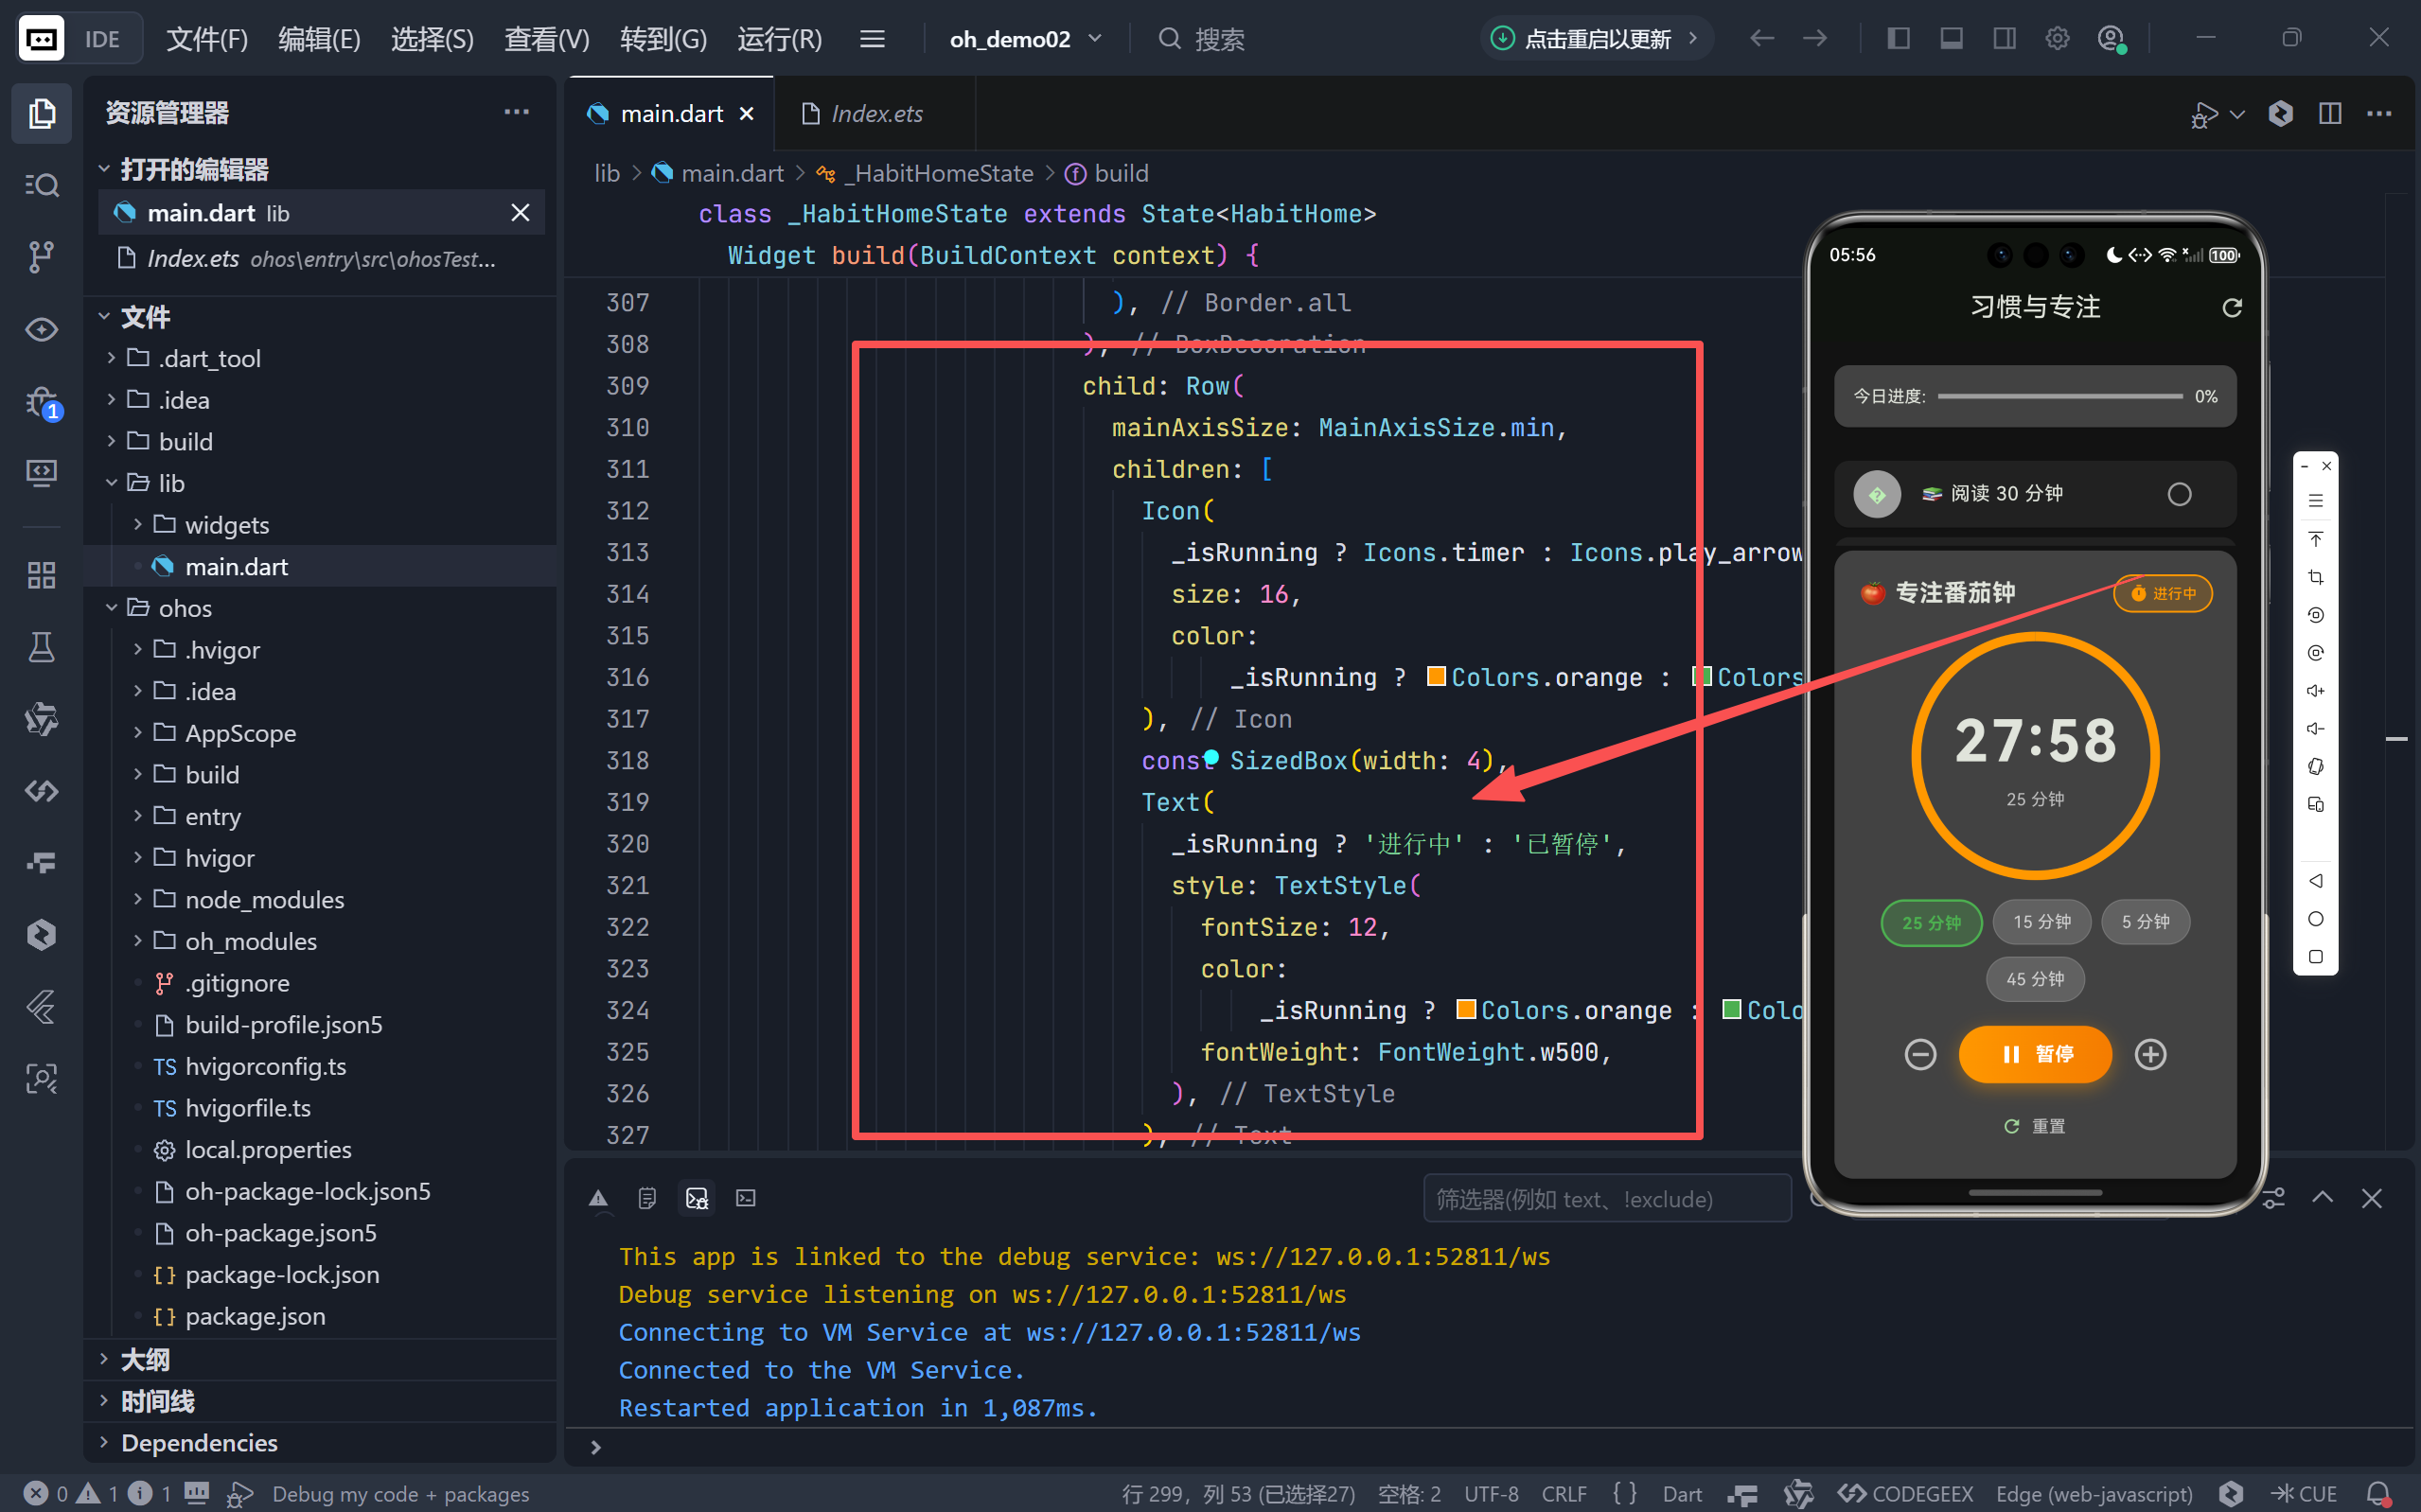The width and height of the screenshot is (2421, 1512).
Task: Click the 重置 reset link in timer card
Action: coord(2035,1126)
